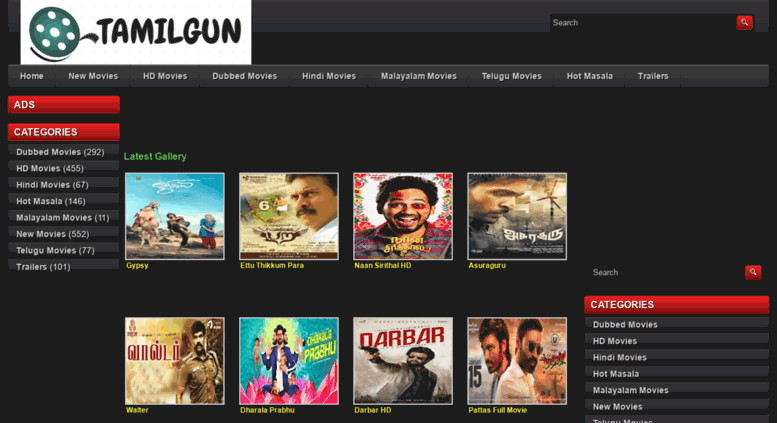Open the Naan Sirithal HD poster
The image size is (777, 423).
pyautogui.click(x=403, y=216)
